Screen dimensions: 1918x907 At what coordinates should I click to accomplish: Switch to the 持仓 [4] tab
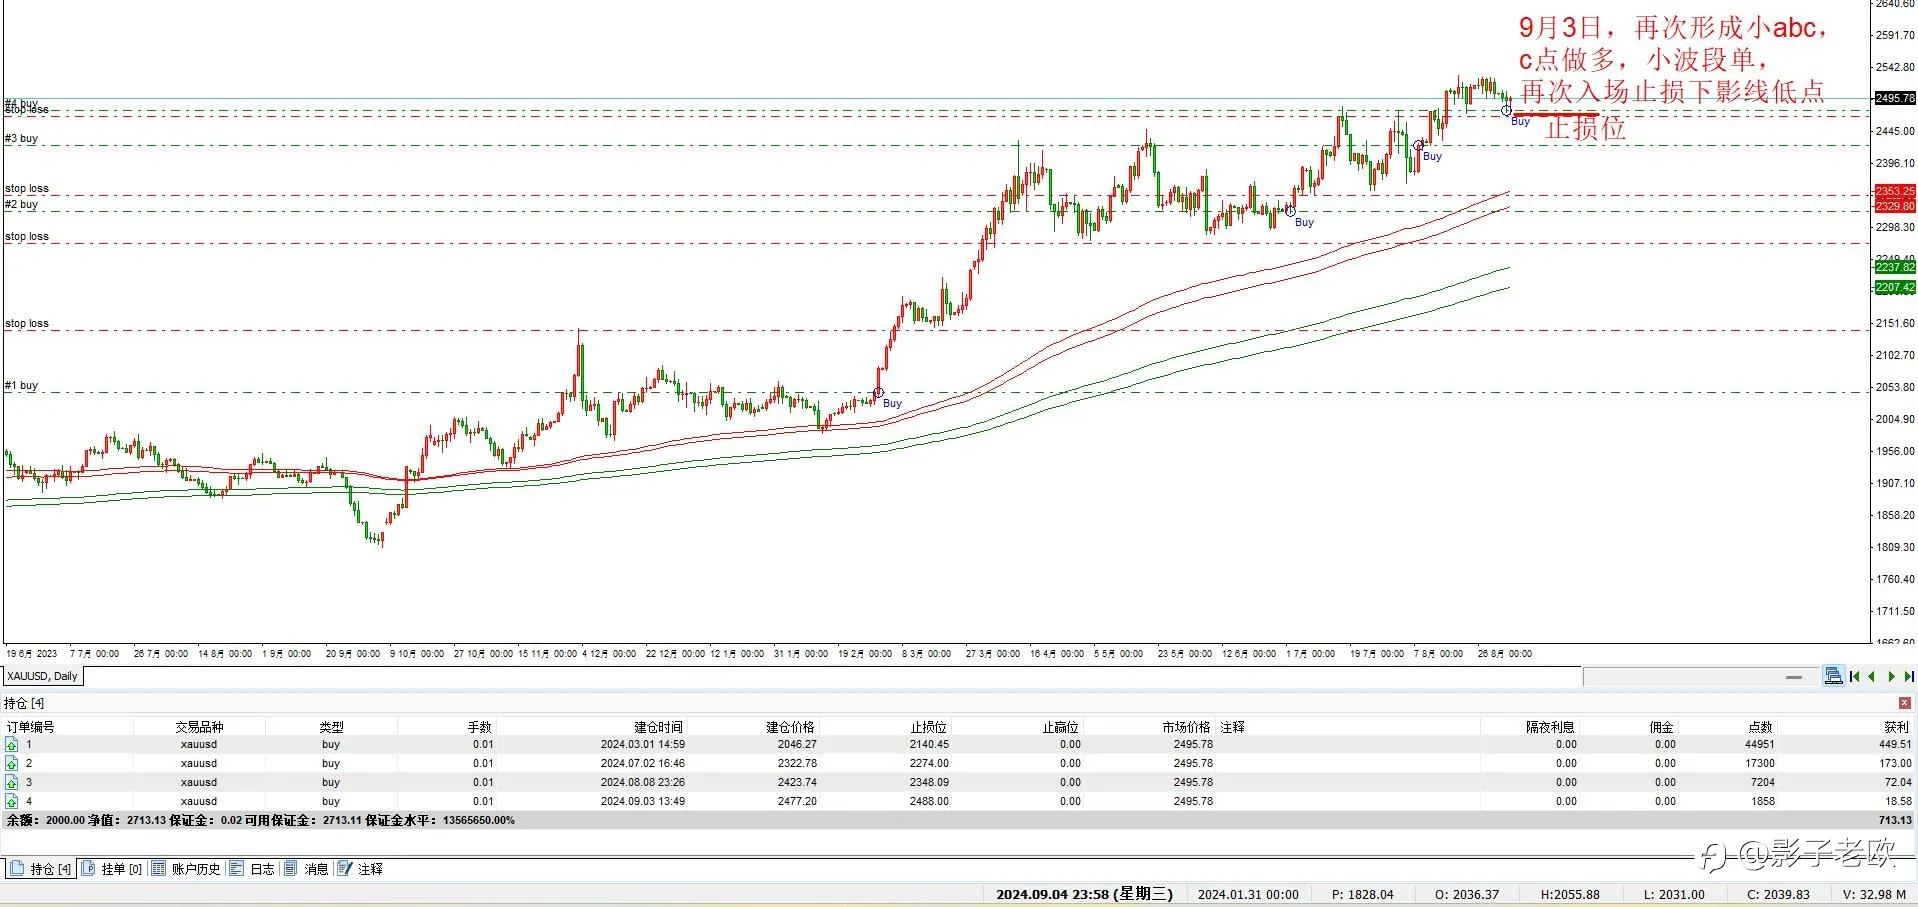(x=42, y=869)
